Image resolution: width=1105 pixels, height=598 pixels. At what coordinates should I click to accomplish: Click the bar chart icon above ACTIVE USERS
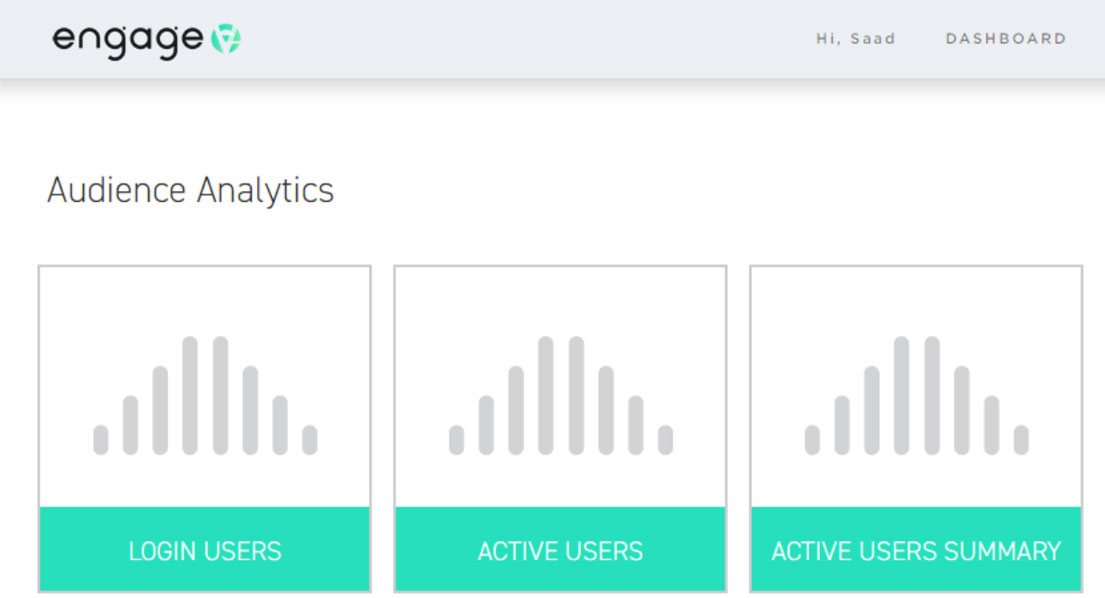click(561, 395)
